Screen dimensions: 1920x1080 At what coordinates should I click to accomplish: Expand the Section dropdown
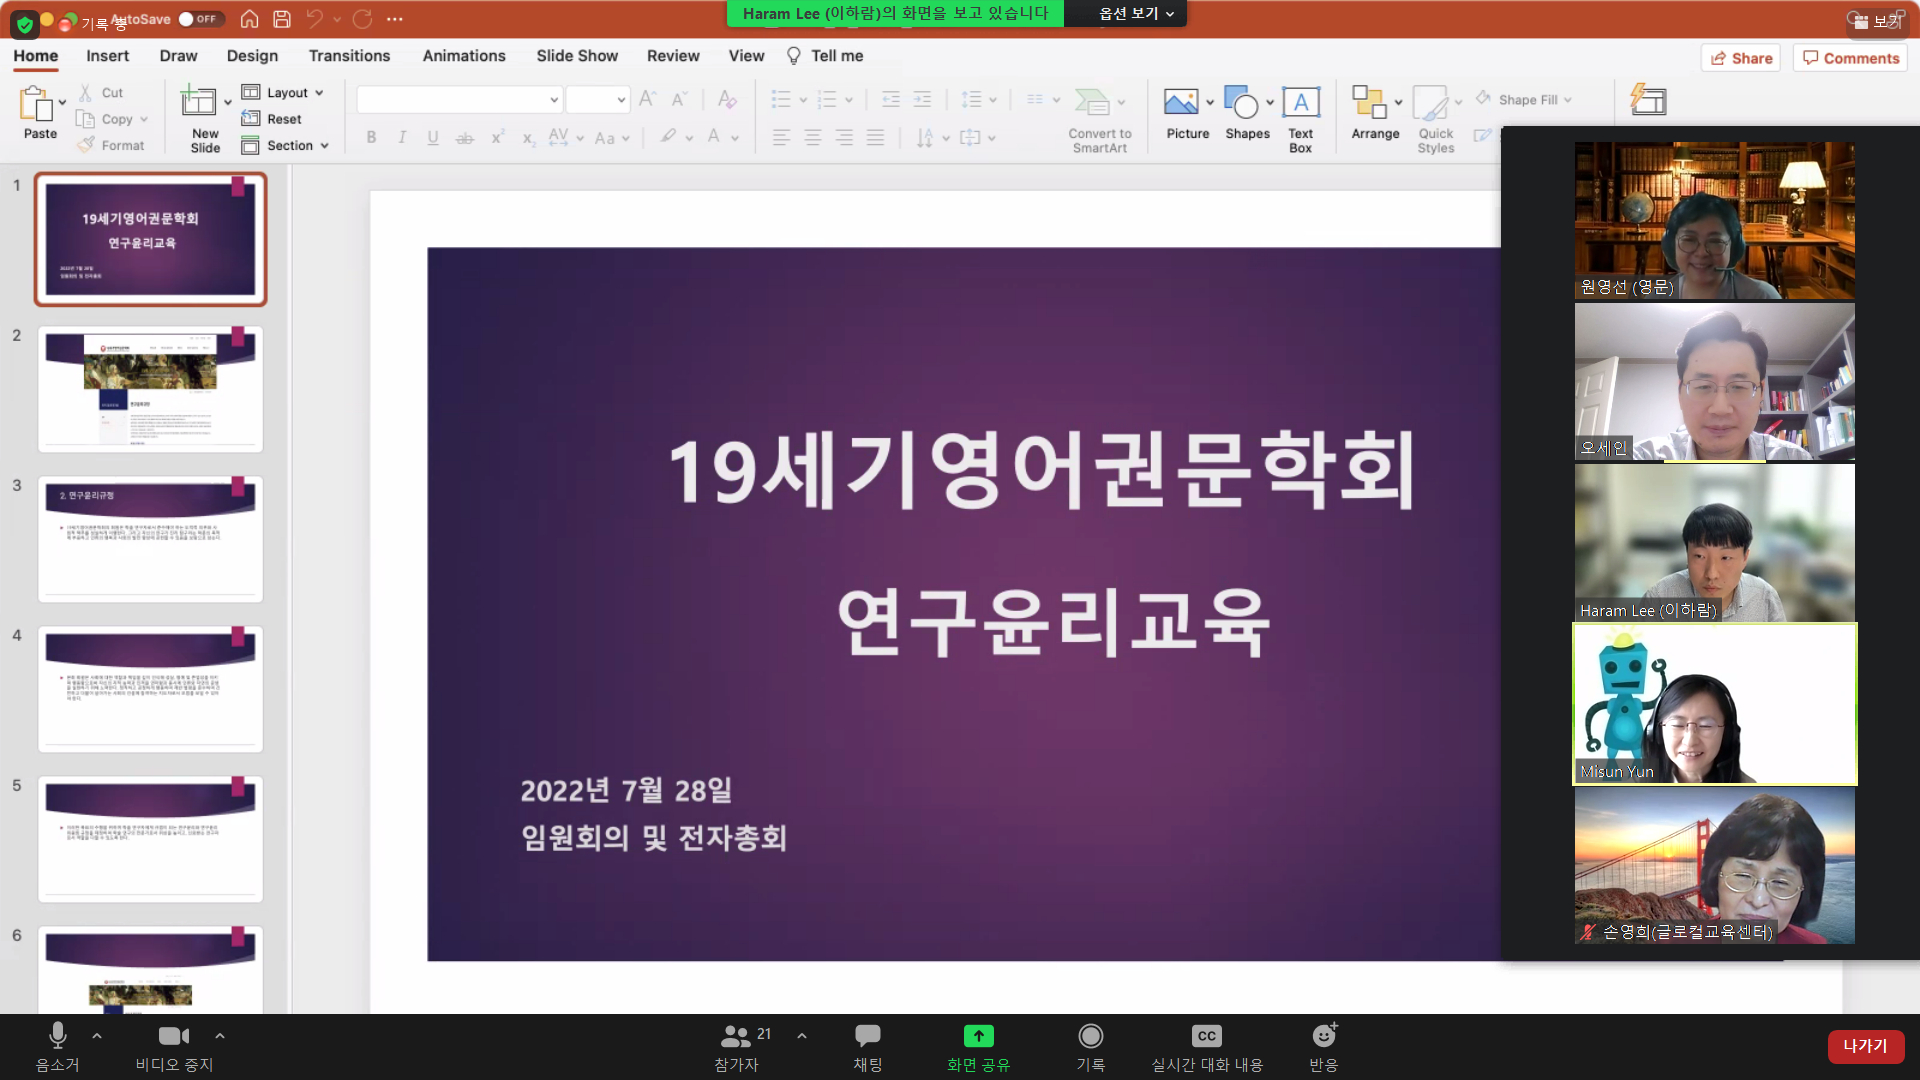coord(288,145)
